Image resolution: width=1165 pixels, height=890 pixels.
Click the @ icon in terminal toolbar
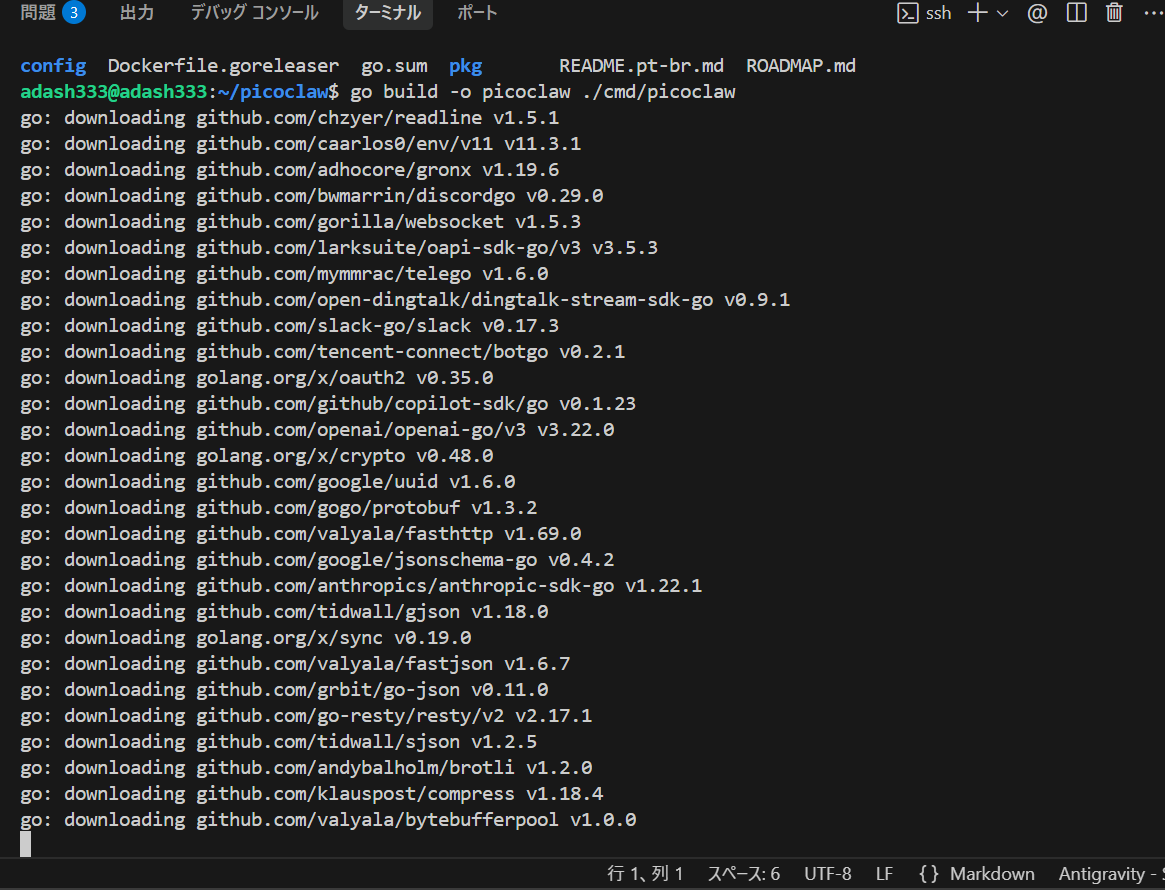[1037, 13]
